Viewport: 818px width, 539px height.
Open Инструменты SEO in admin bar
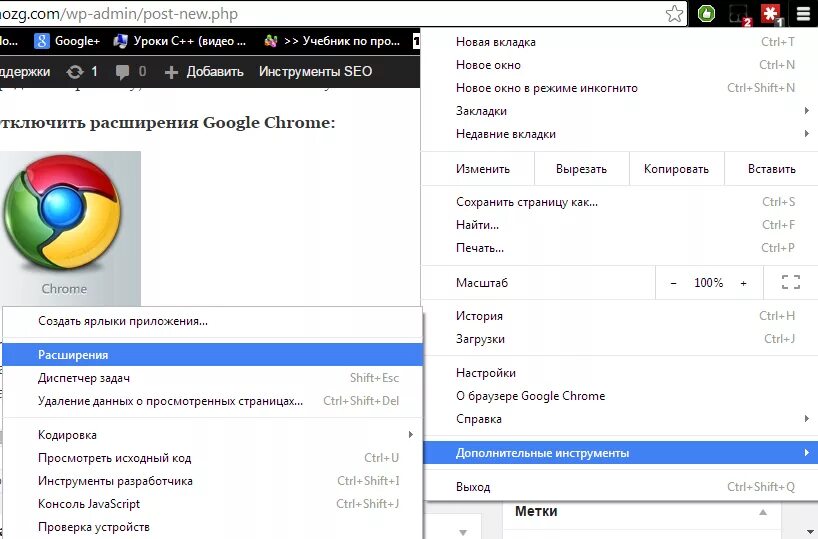click(x=316, y=71)
